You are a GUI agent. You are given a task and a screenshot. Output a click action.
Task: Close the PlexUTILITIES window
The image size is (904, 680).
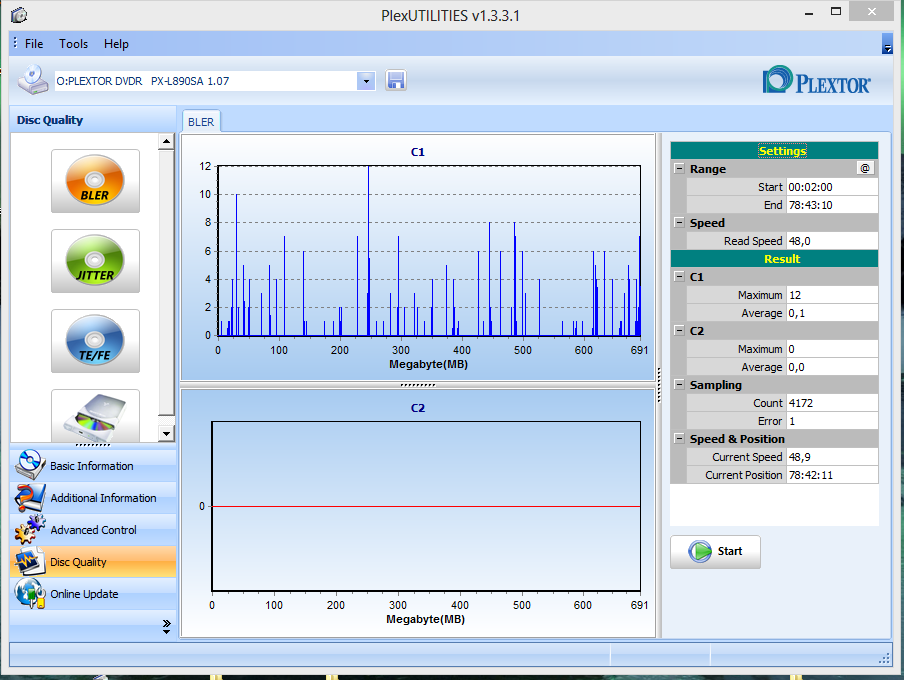coord(872,12)
